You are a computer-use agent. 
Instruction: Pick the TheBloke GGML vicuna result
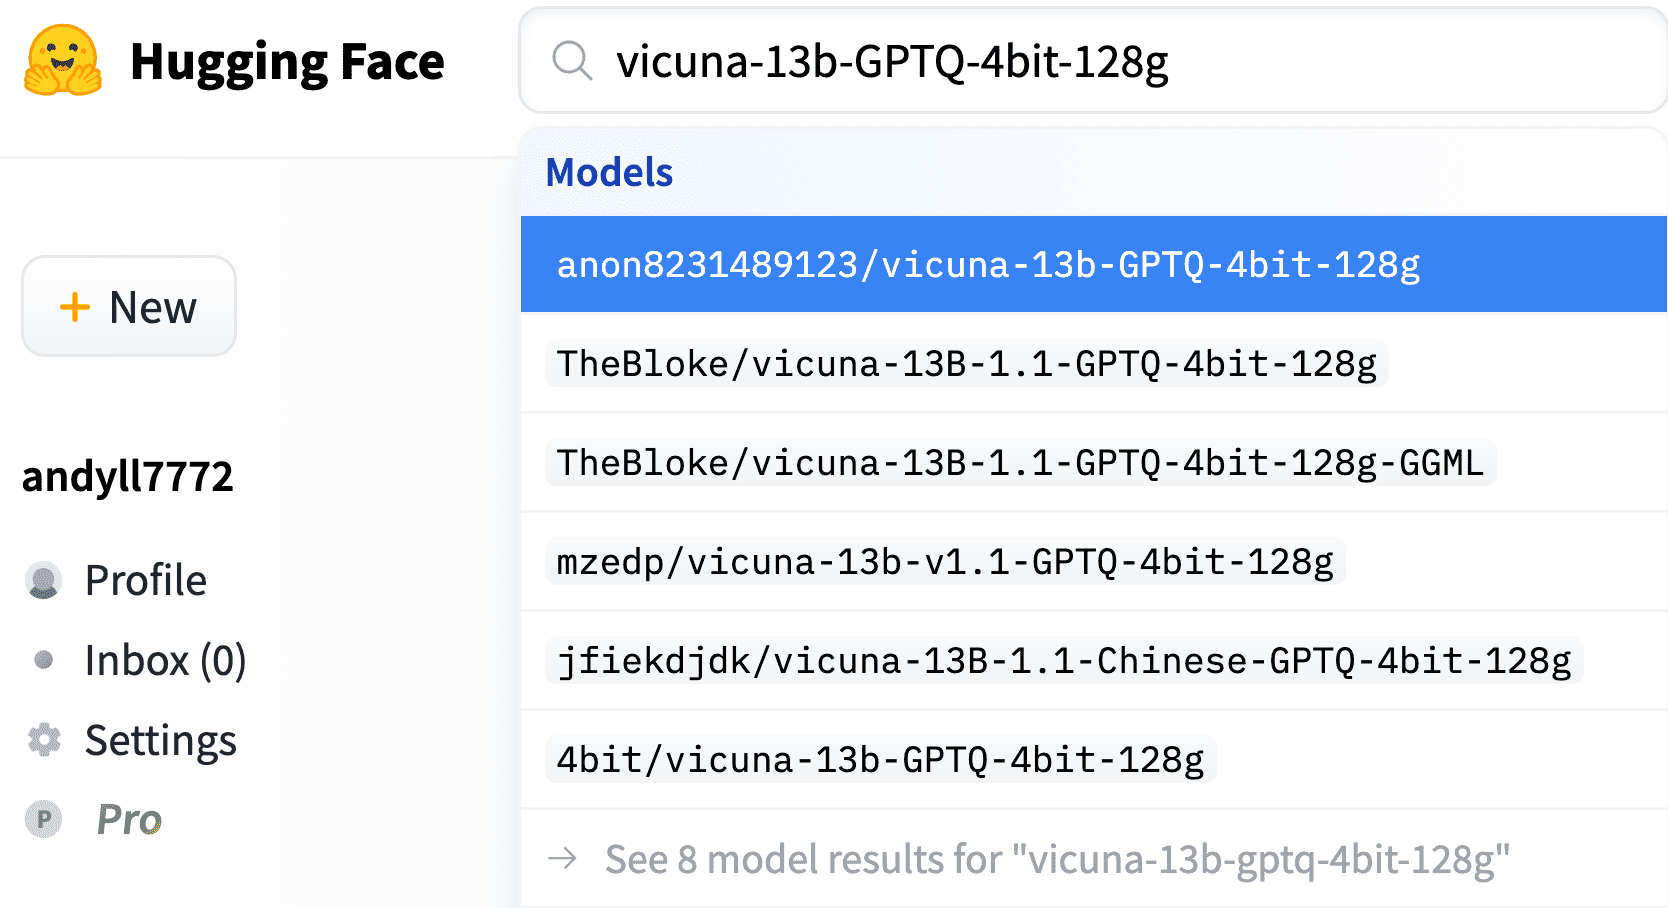click(1020, 463)
